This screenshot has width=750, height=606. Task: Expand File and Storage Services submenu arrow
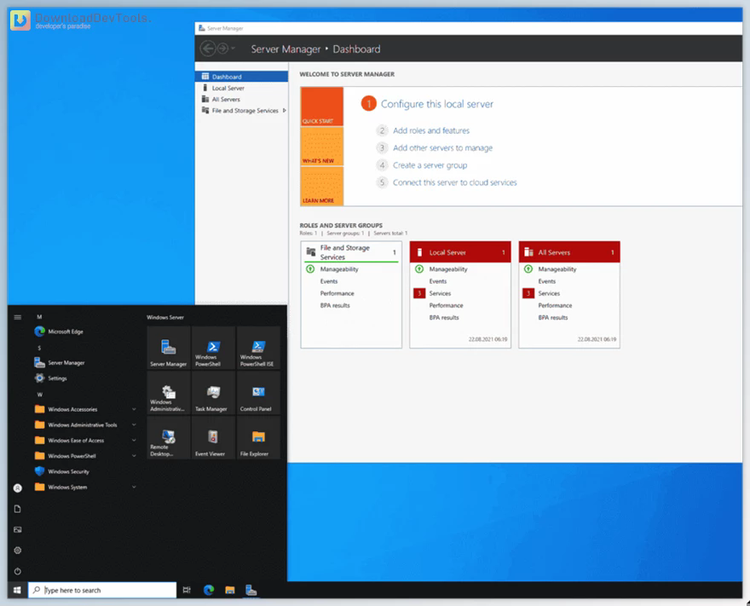285,110
